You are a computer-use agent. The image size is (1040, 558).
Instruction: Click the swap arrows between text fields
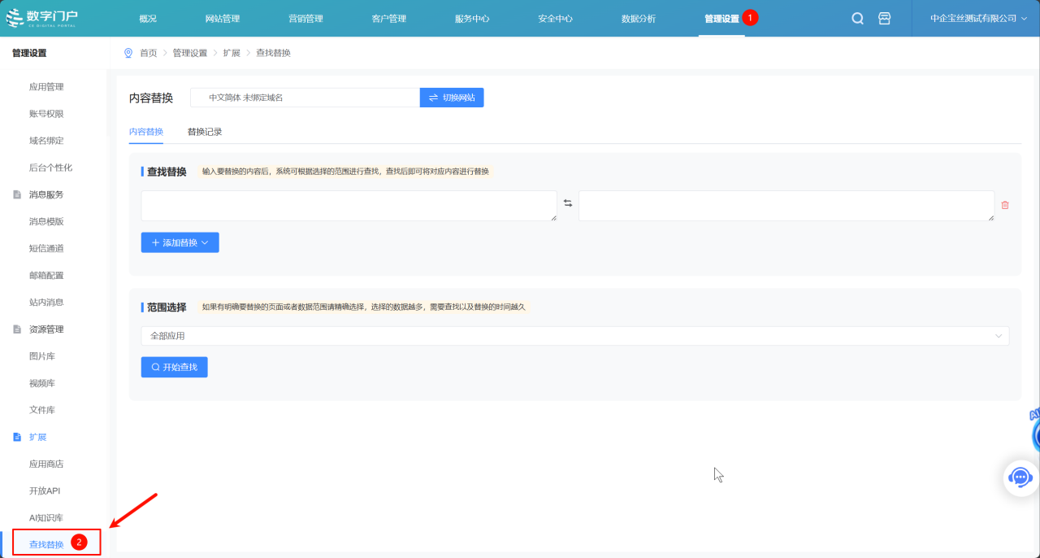[x=568, y=204]
